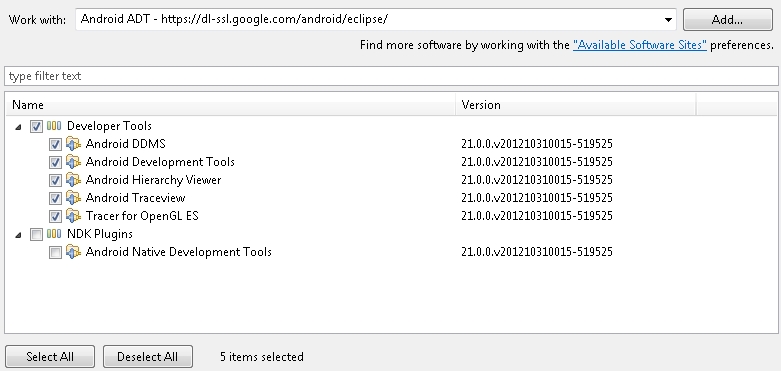The image size is (781, 371).
Task: Collapse the Developer Tools tree node
Action: point(18,127)
